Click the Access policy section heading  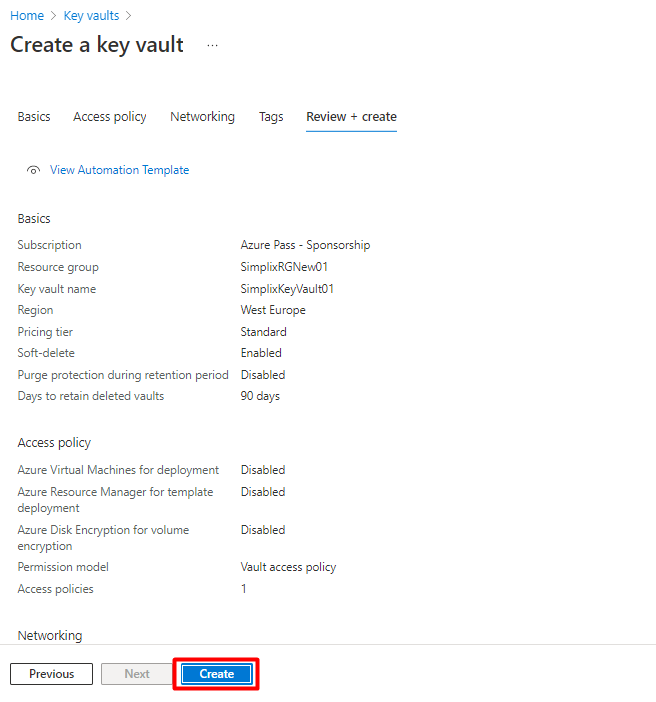coord(54,443)
